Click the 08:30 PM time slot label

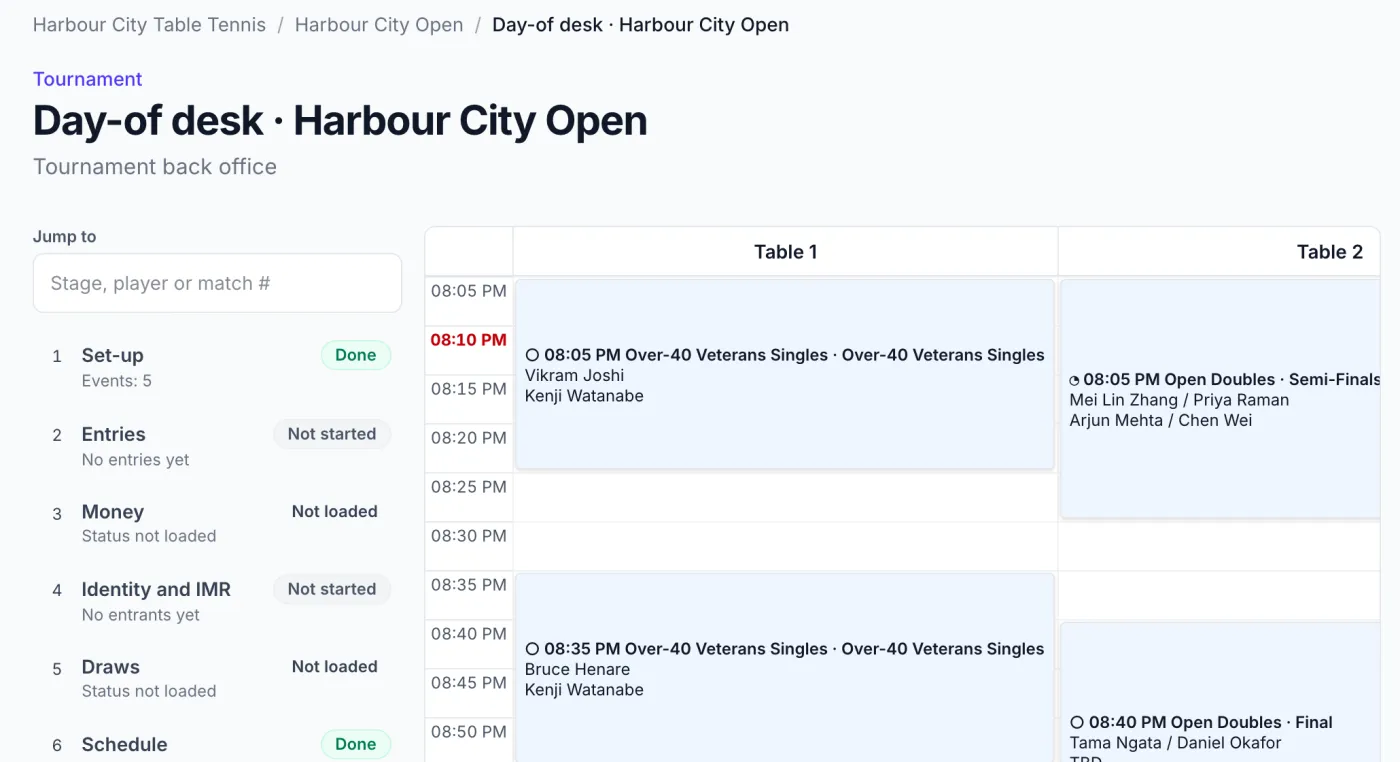[x=469, y=536]
